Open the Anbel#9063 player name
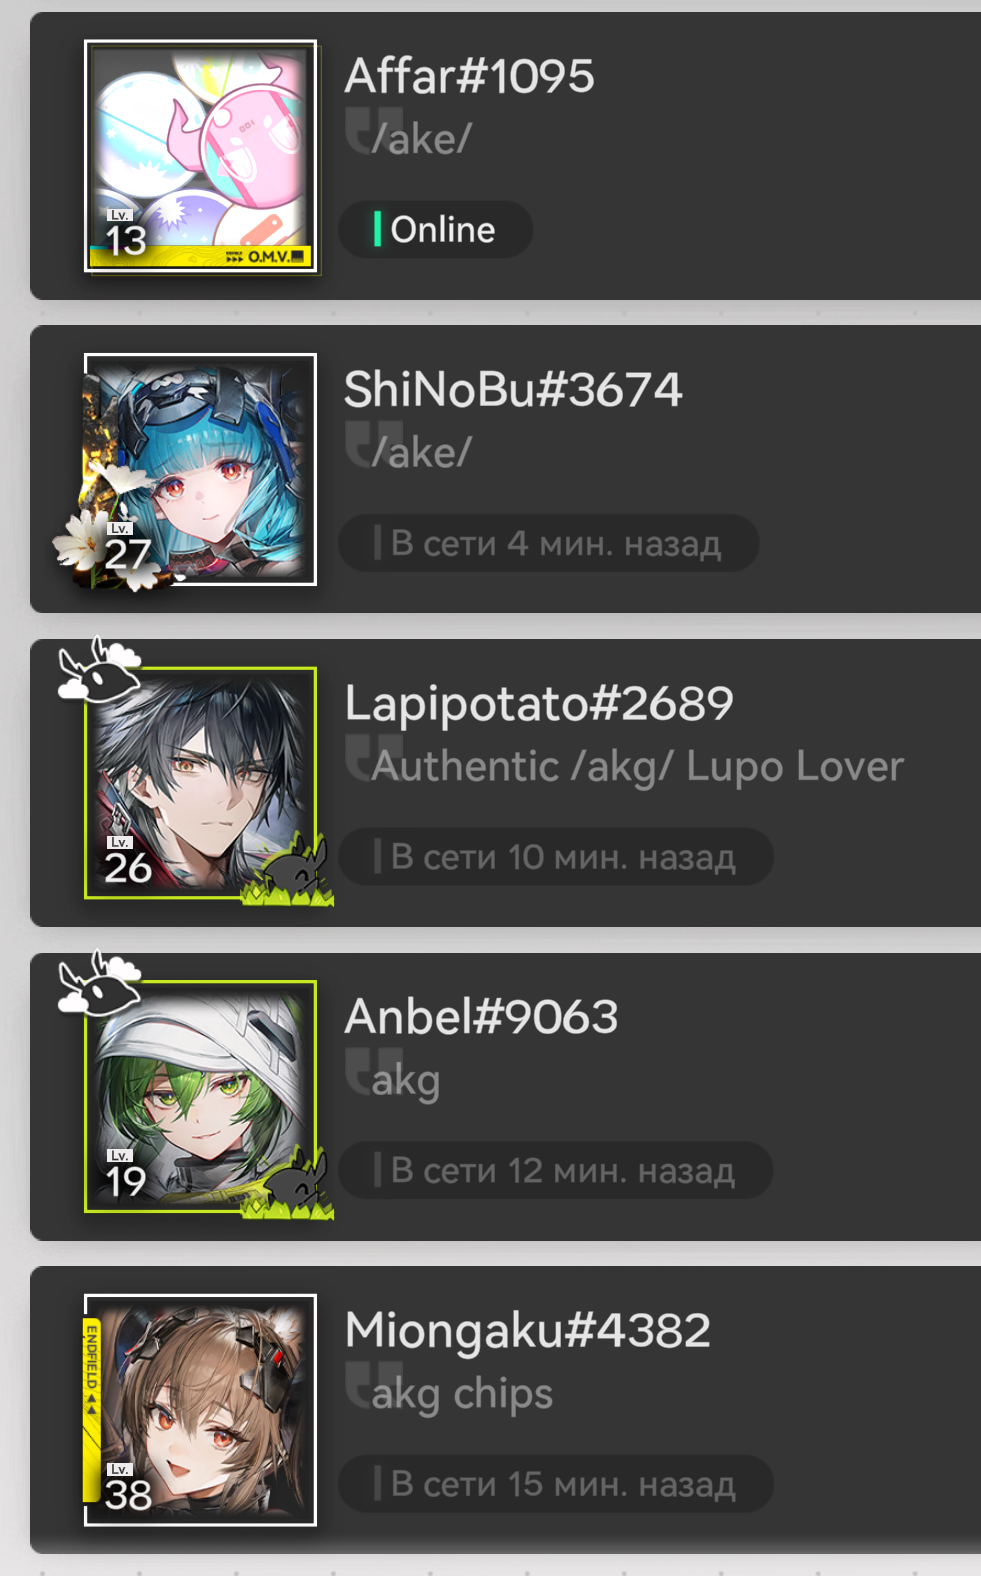 (481, 1017)
